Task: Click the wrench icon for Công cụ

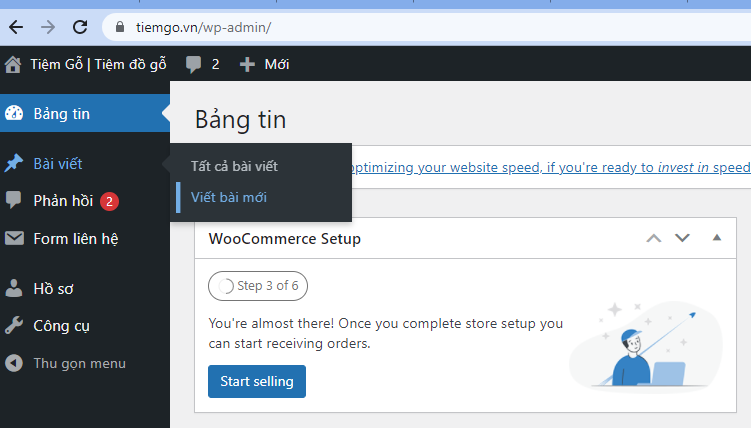Action: (14, 326)
